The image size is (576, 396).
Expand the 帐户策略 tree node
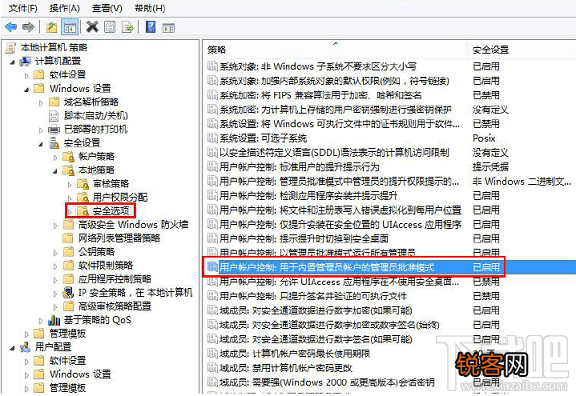[55, 158]
